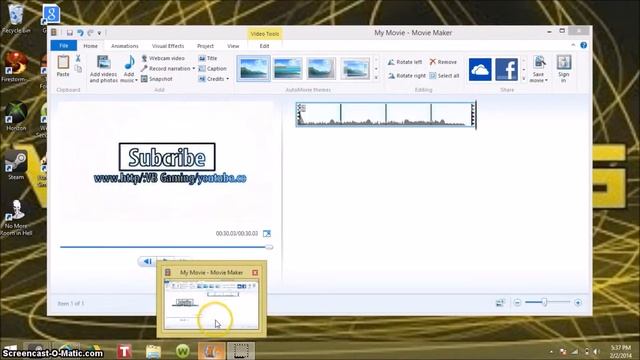Click Rotate right
The width and height of the screenshot is (640, 360).
(407, 76)
